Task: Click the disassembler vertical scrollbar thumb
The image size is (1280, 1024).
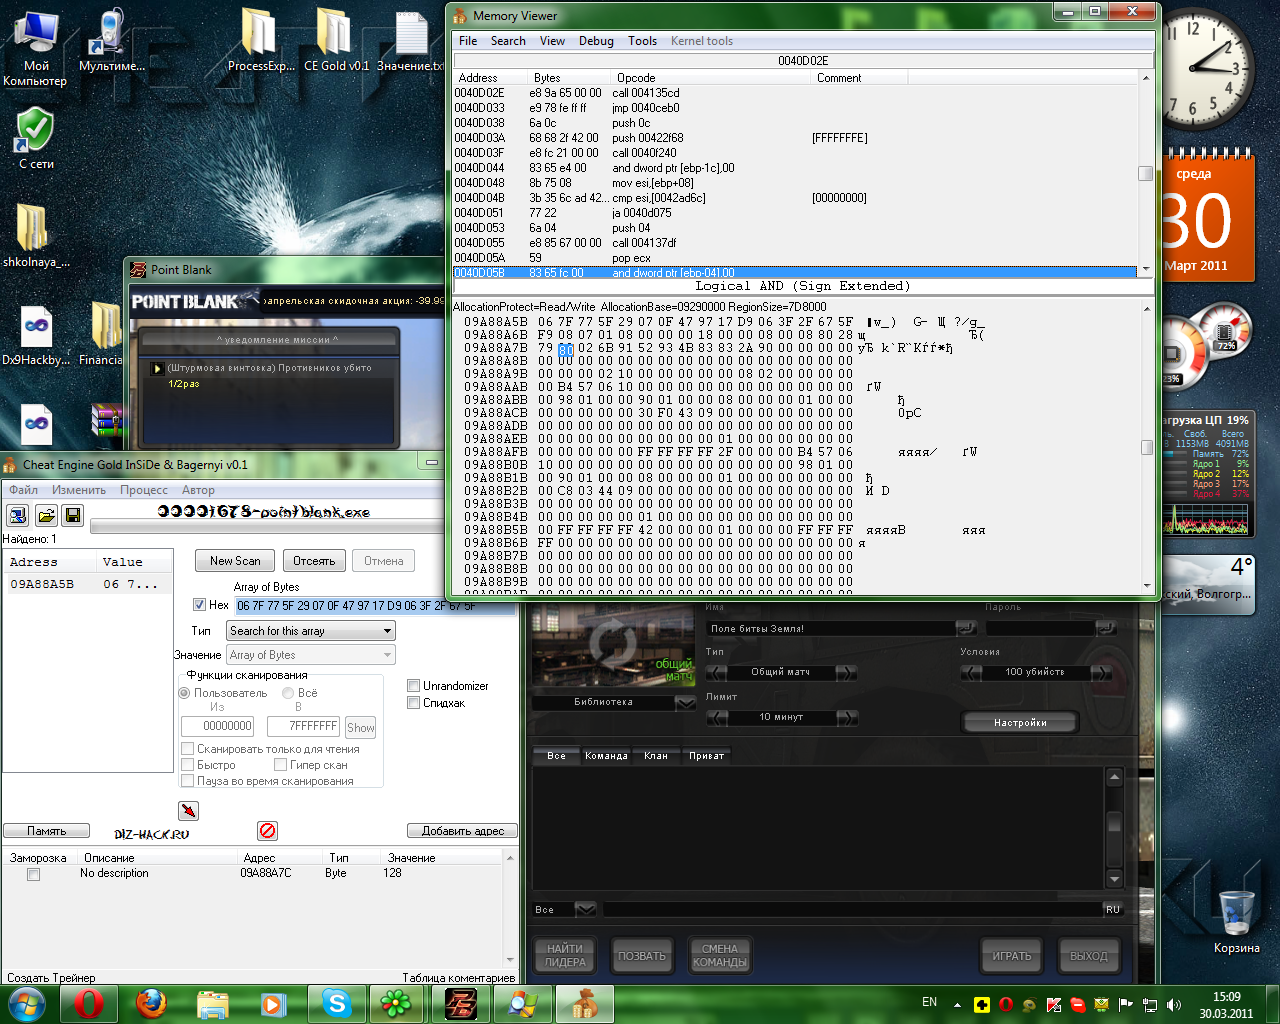Action: click(1145, 173)
